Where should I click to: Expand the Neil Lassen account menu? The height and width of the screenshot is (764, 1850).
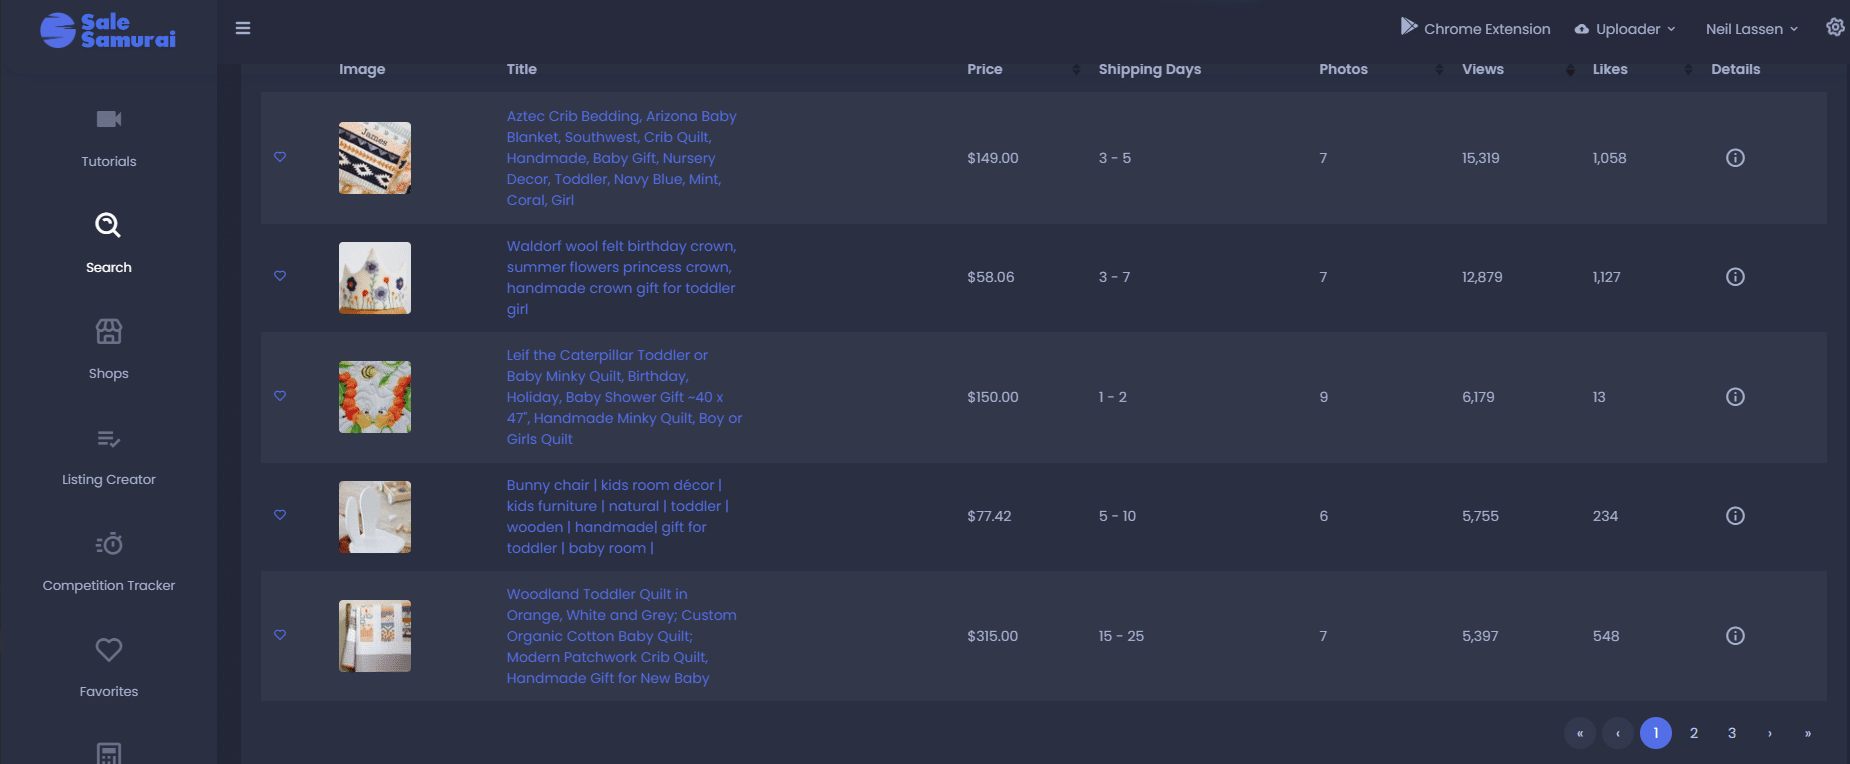tap(1752, 29)
